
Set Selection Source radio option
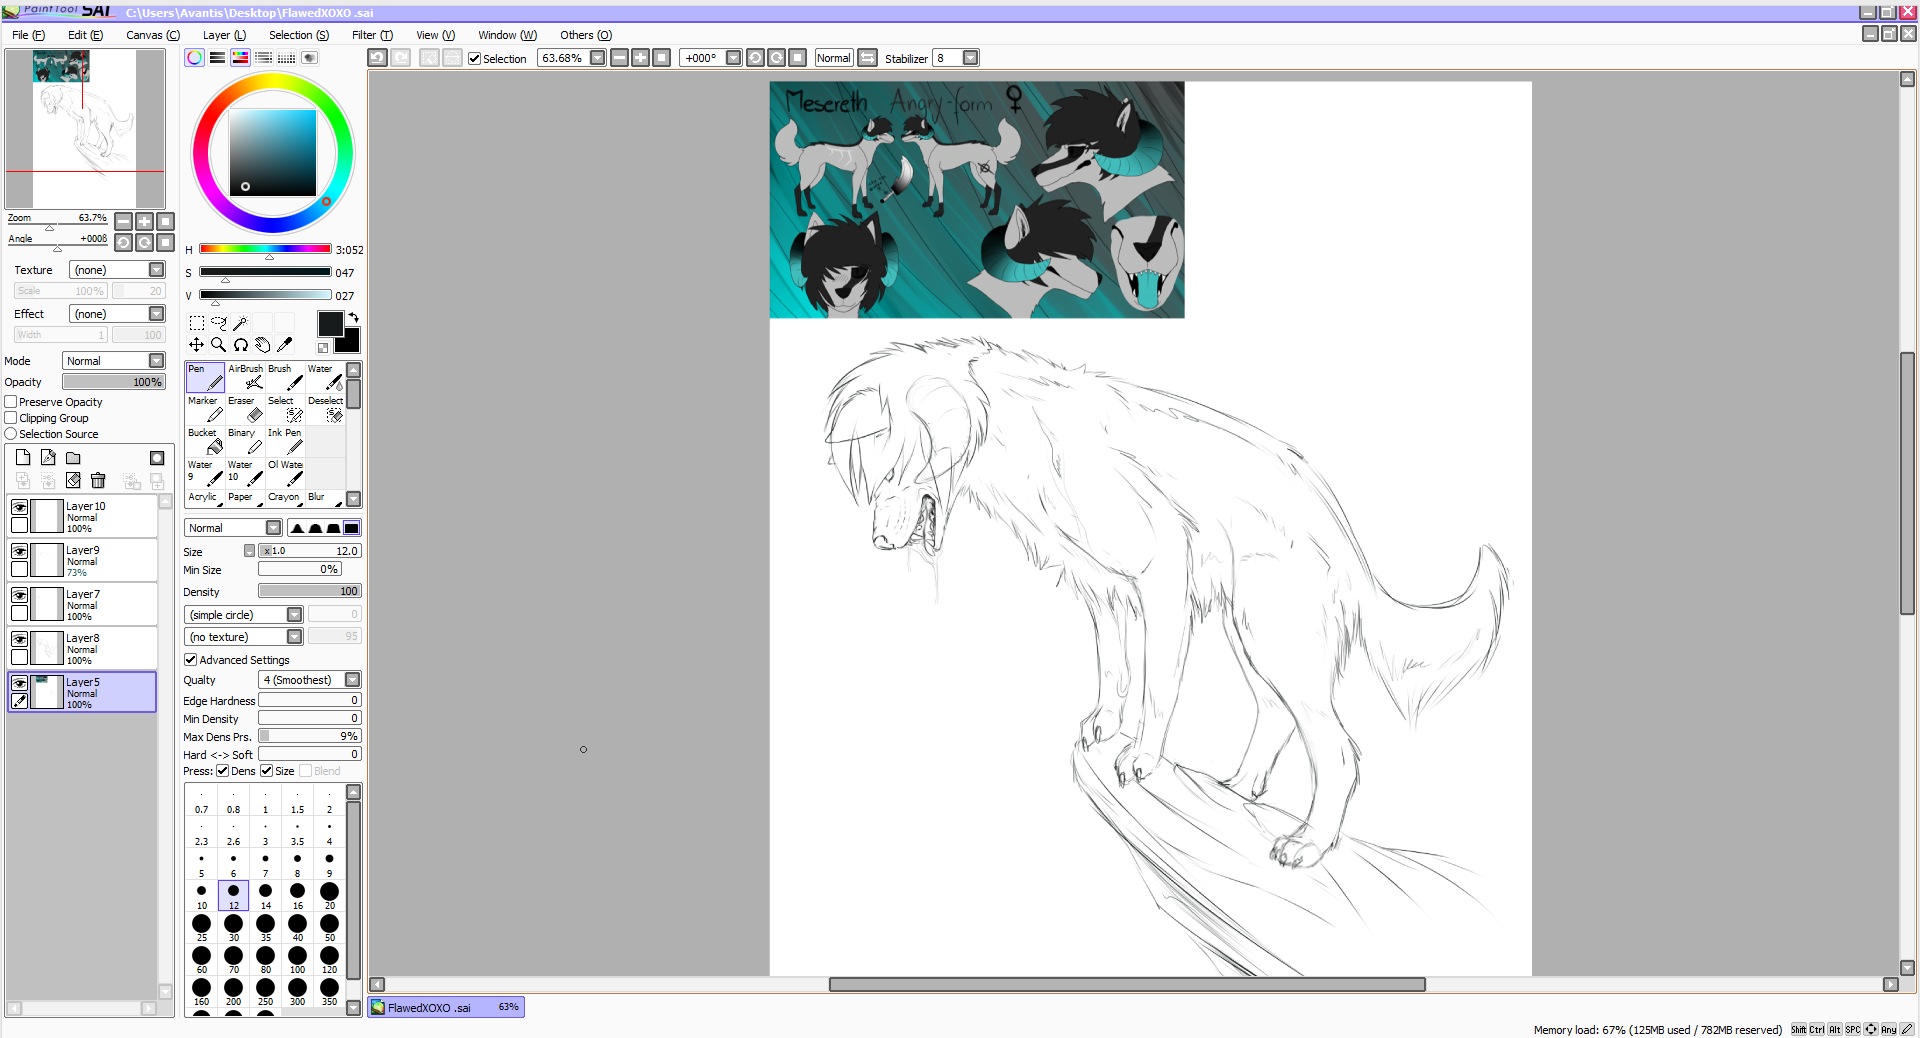coord(11,434)
